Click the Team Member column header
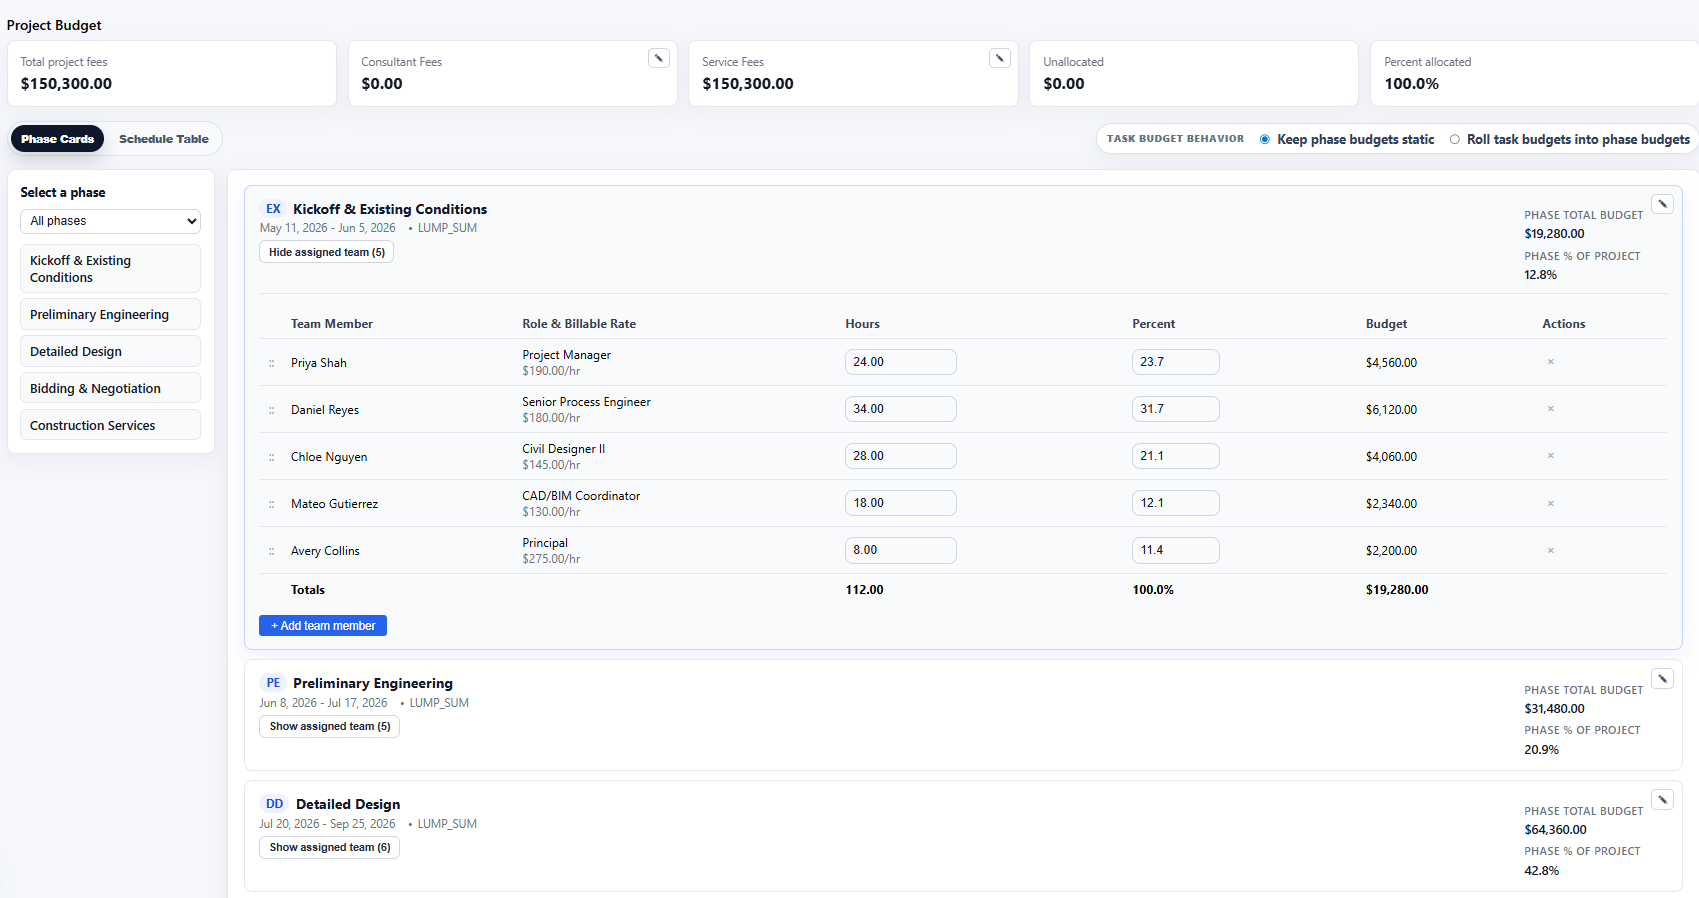This screenshot has width=1699, height=898. pos(332,324)
